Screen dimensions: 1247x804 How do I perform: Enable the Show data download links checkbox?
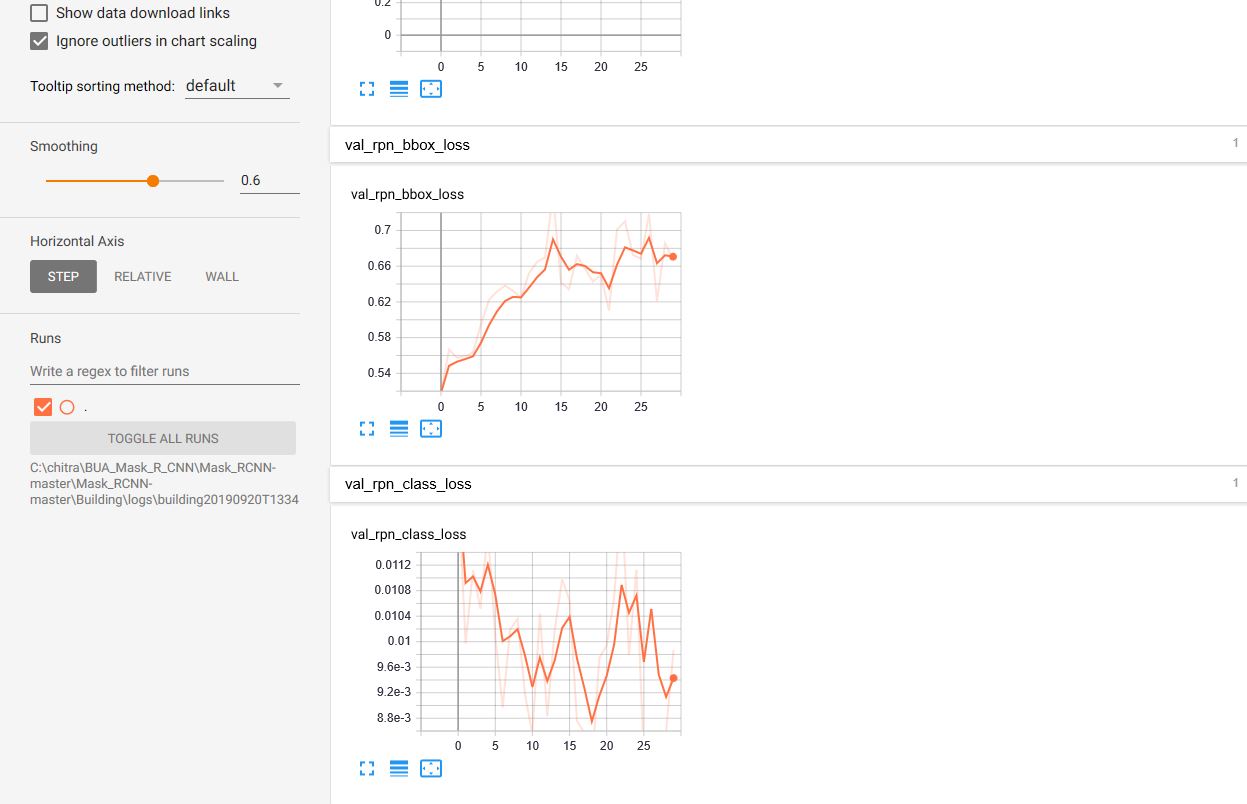click(x=40, y=13)
